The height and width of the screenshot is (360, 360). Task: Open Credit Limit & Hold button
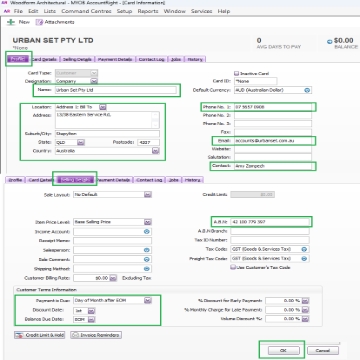[x=40, y=335]
